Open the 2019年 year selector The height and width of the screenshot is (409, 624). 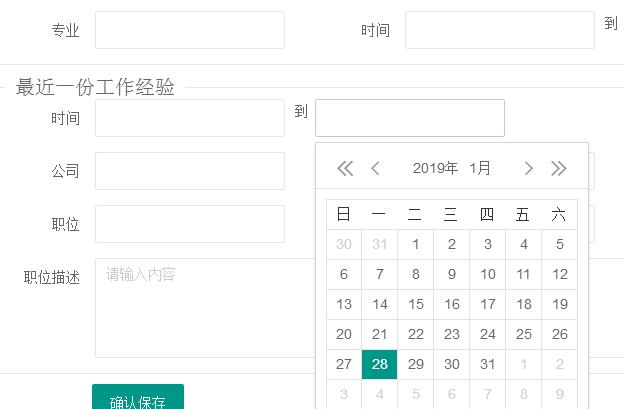pos(435,168)
